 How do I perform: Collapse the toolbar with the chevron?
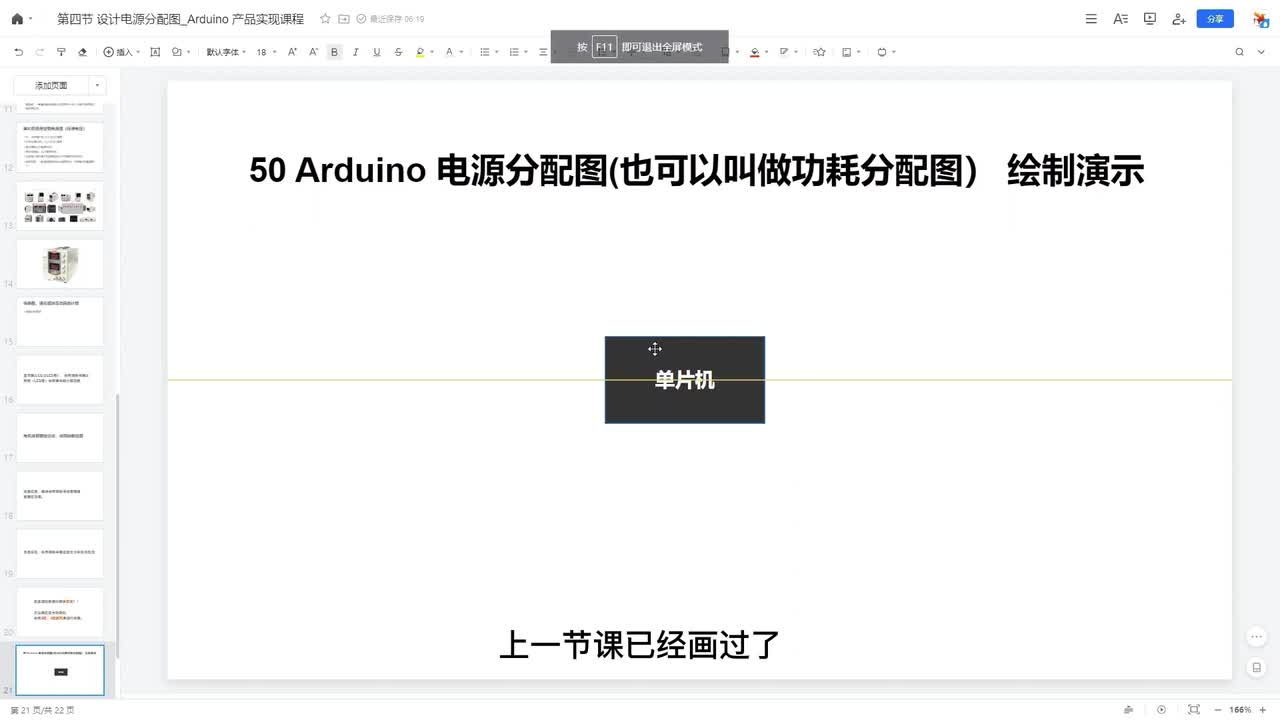[1262, 52]
